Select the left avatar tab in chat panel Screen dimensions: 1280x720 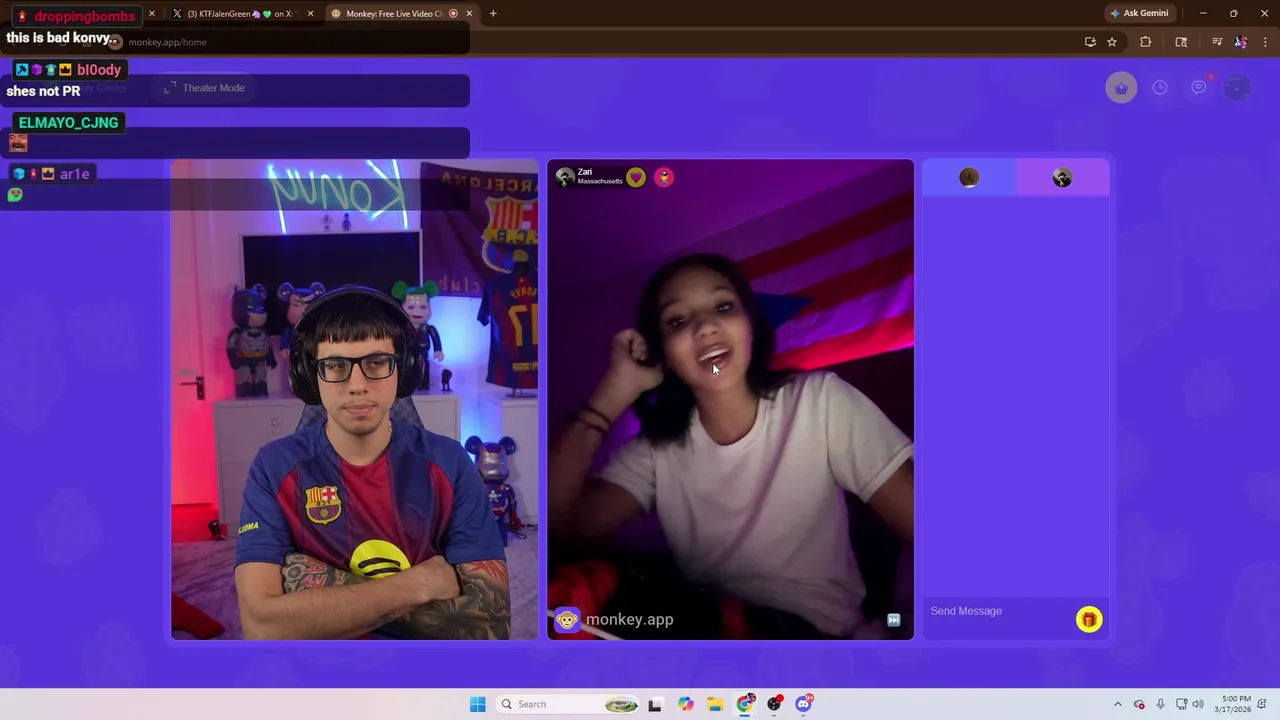969,178
